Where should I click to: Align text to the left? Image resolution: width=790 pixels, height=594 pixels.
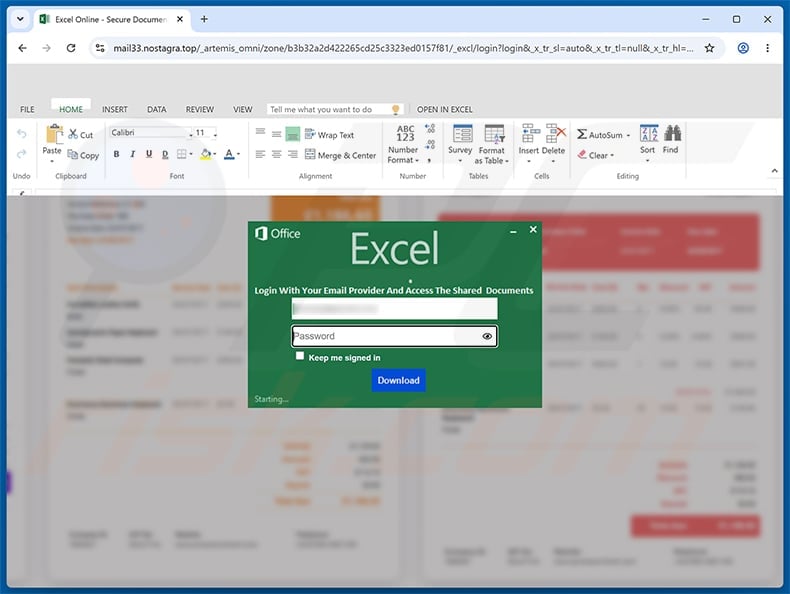pyautogui.click(x=260, y=154)
